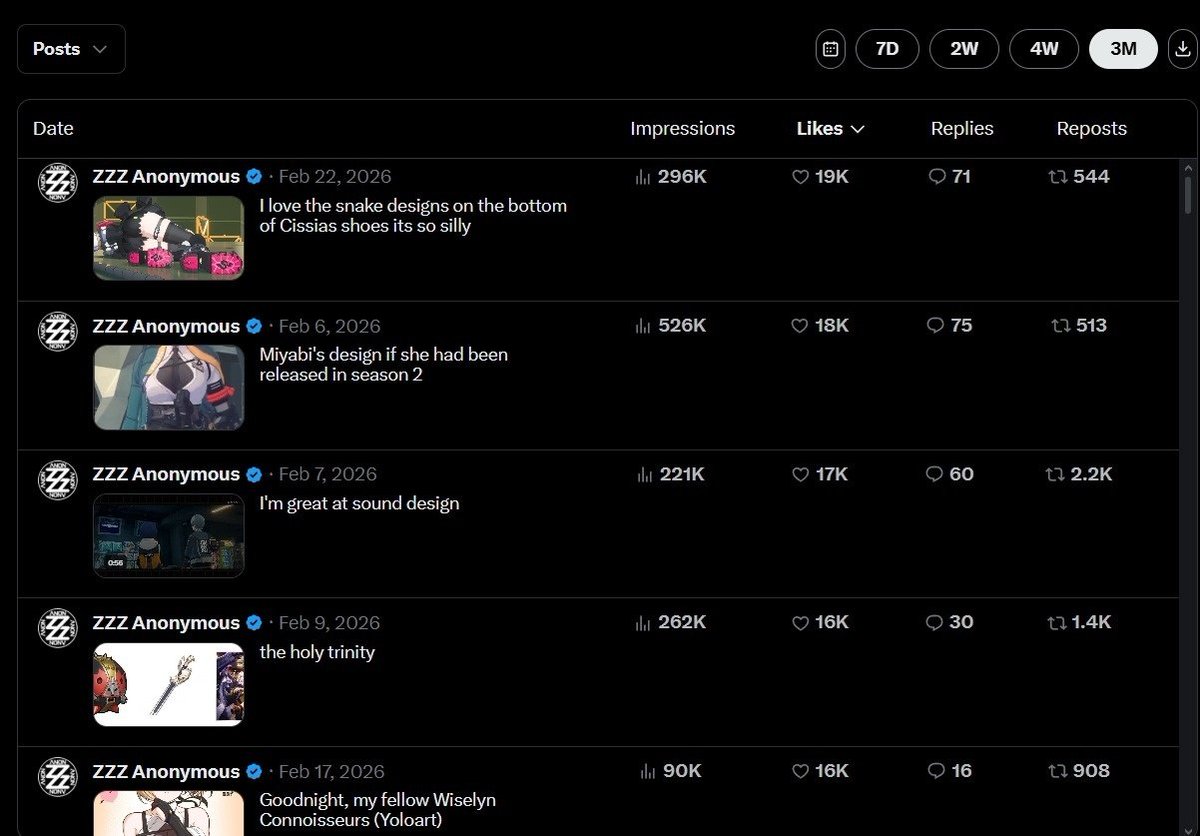Click repost icon next to 908
The height and width of the screenshot is (836, 1200).
pos(1058,772)
